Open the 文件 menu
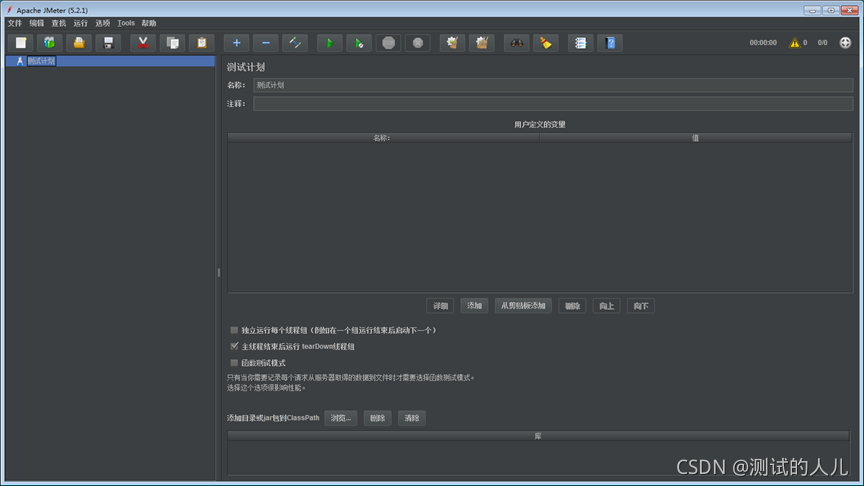This screenshot has height=486, width=864. 15,23
